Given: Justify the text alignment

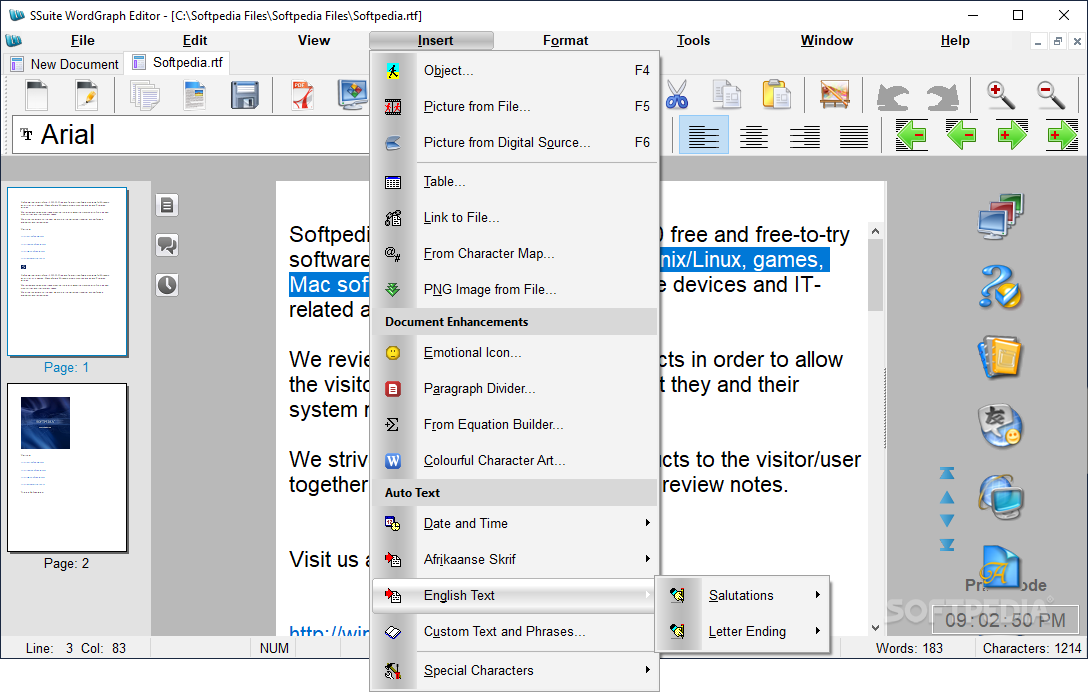Looking at the screenshot, I should [854, 137].
